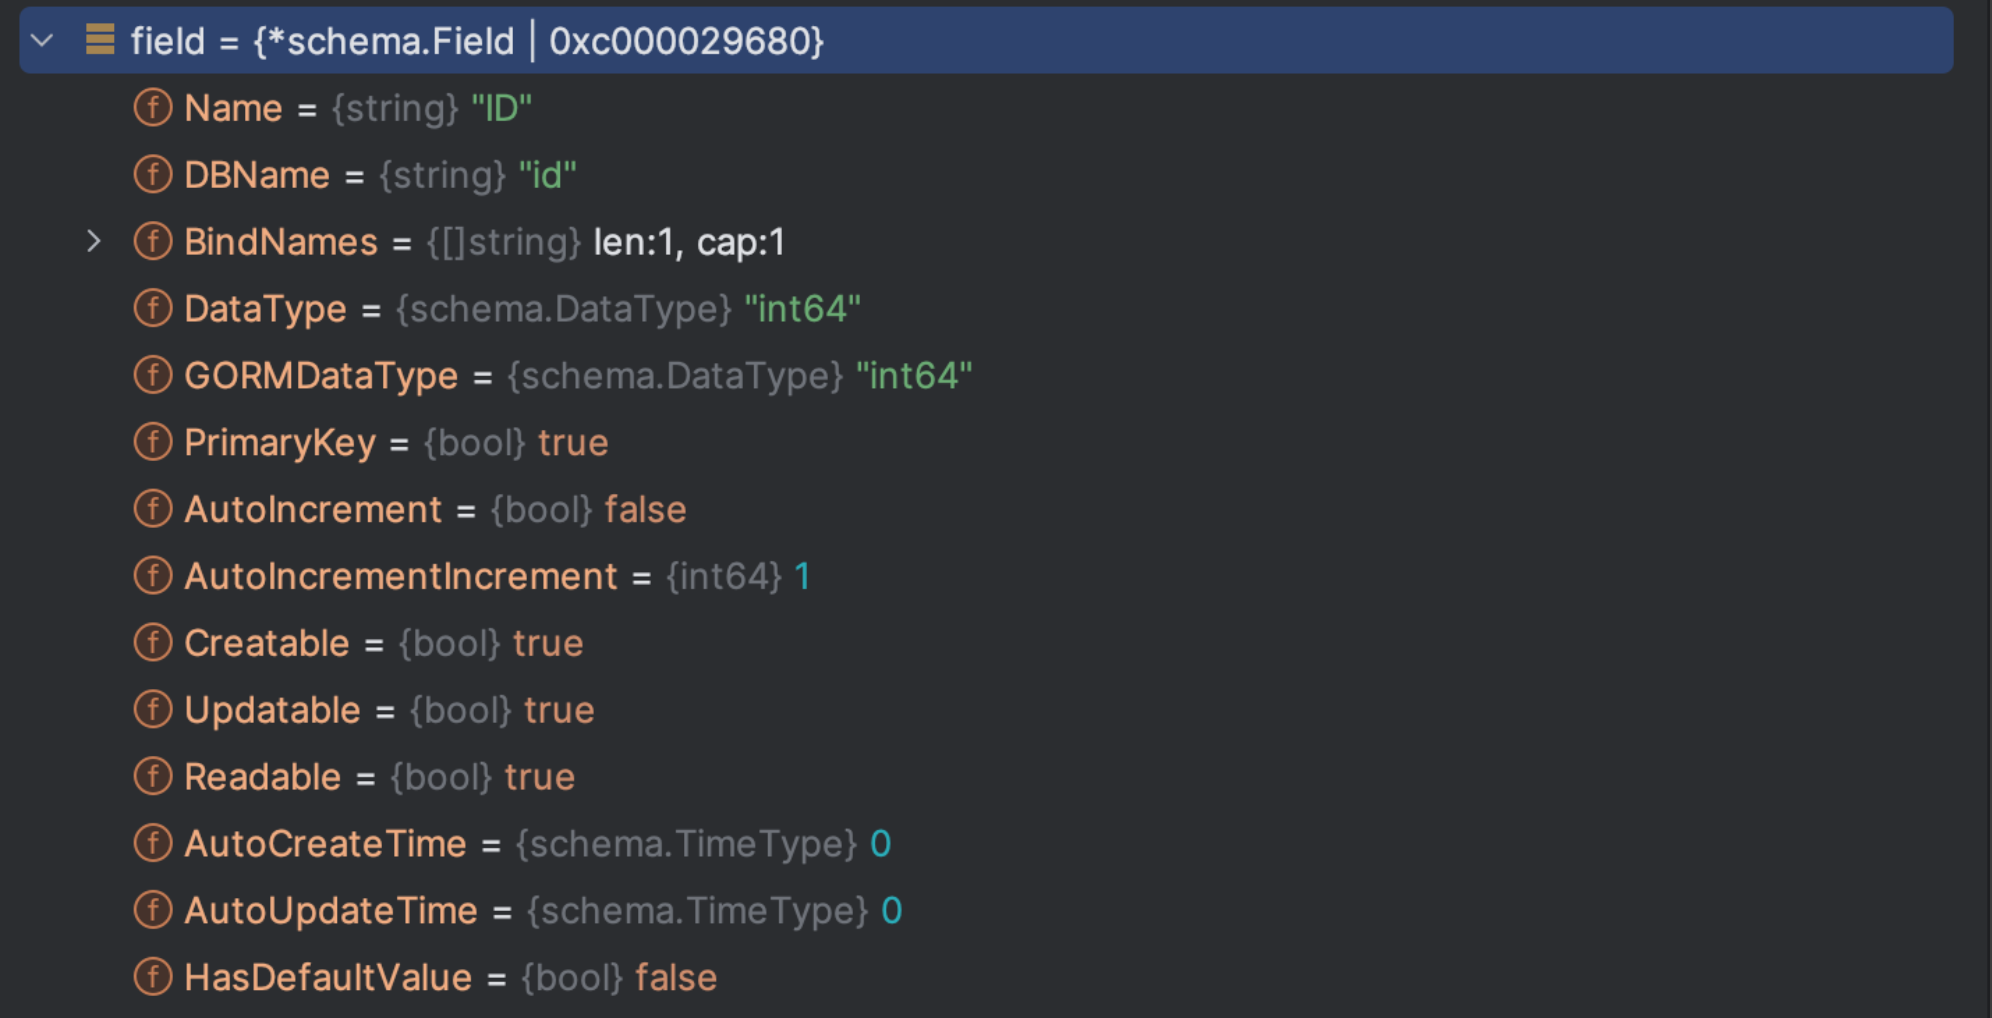Select the AutoIncrementIncrement row
Image resolution: width=1992 pixels, height=1018 pixels.
tap(497, 577)
